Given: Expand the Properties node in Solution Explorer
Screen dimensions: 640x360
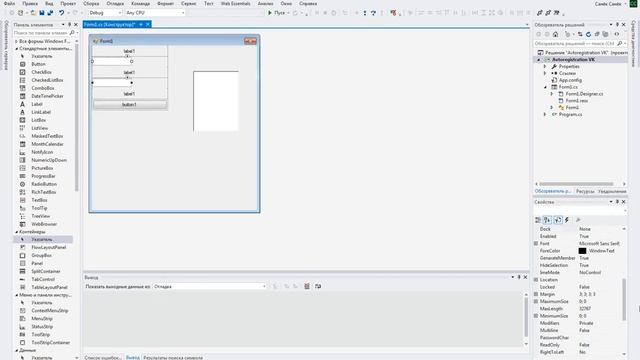Looking at the screenshot, I should pos(545,67).
